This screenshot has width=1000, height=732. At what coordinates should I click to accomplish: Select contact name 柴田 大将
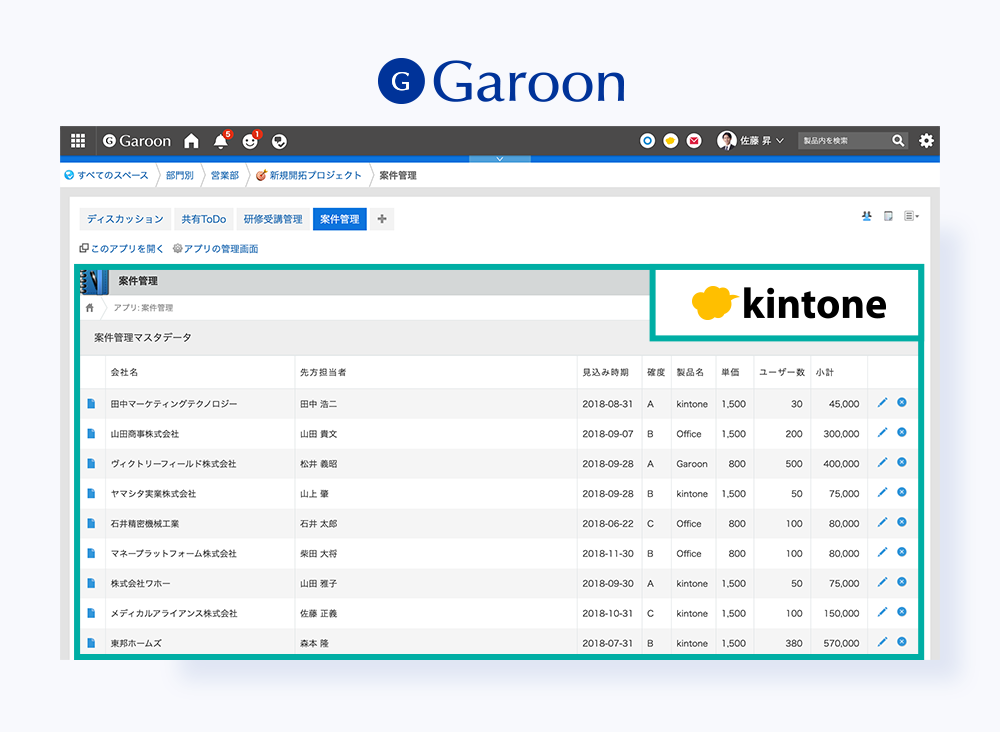click(x=319, y=553)
